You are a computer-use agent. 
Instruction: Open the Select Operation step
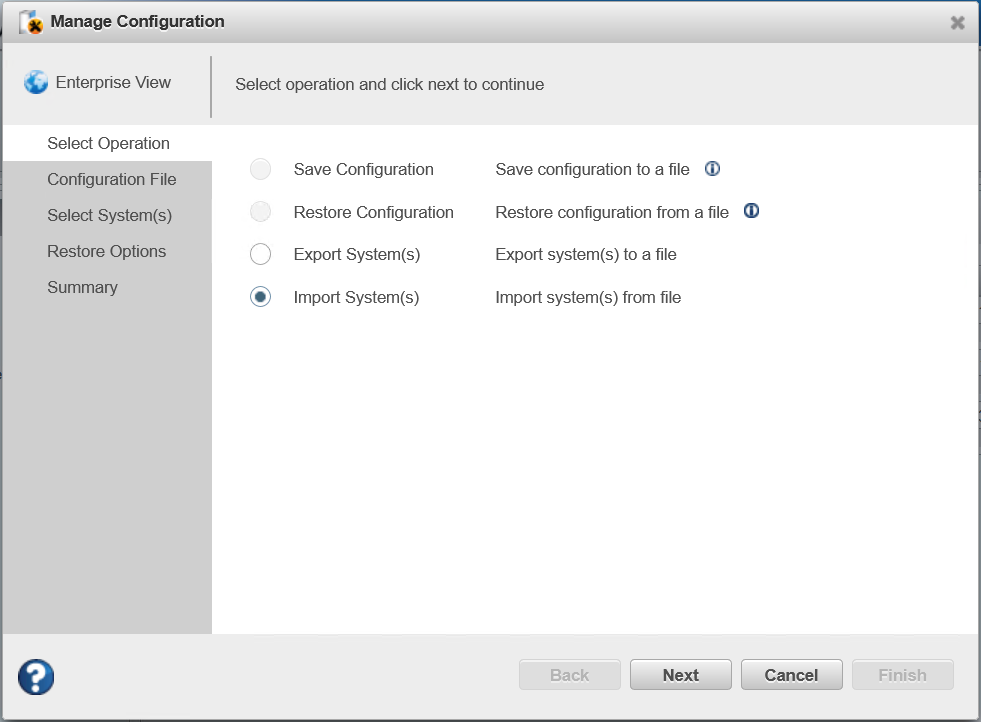click(x=108, y=143)
